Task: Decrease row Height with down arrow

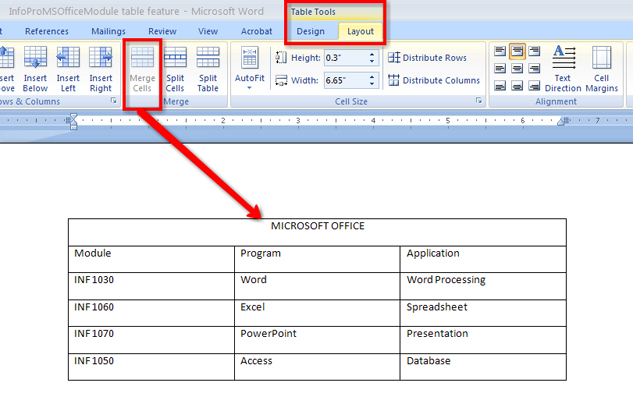Action: [372, 61]
